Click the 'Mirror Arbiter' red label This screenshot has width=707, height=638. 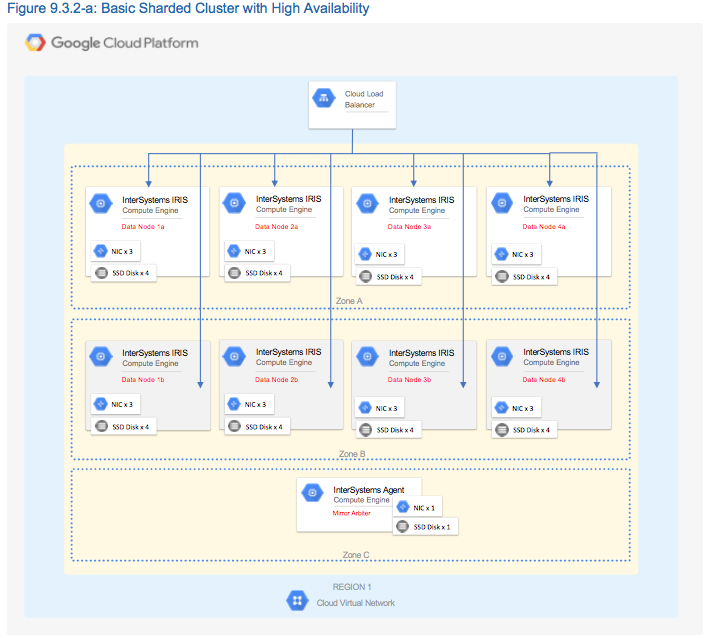[x=351, y=513]
